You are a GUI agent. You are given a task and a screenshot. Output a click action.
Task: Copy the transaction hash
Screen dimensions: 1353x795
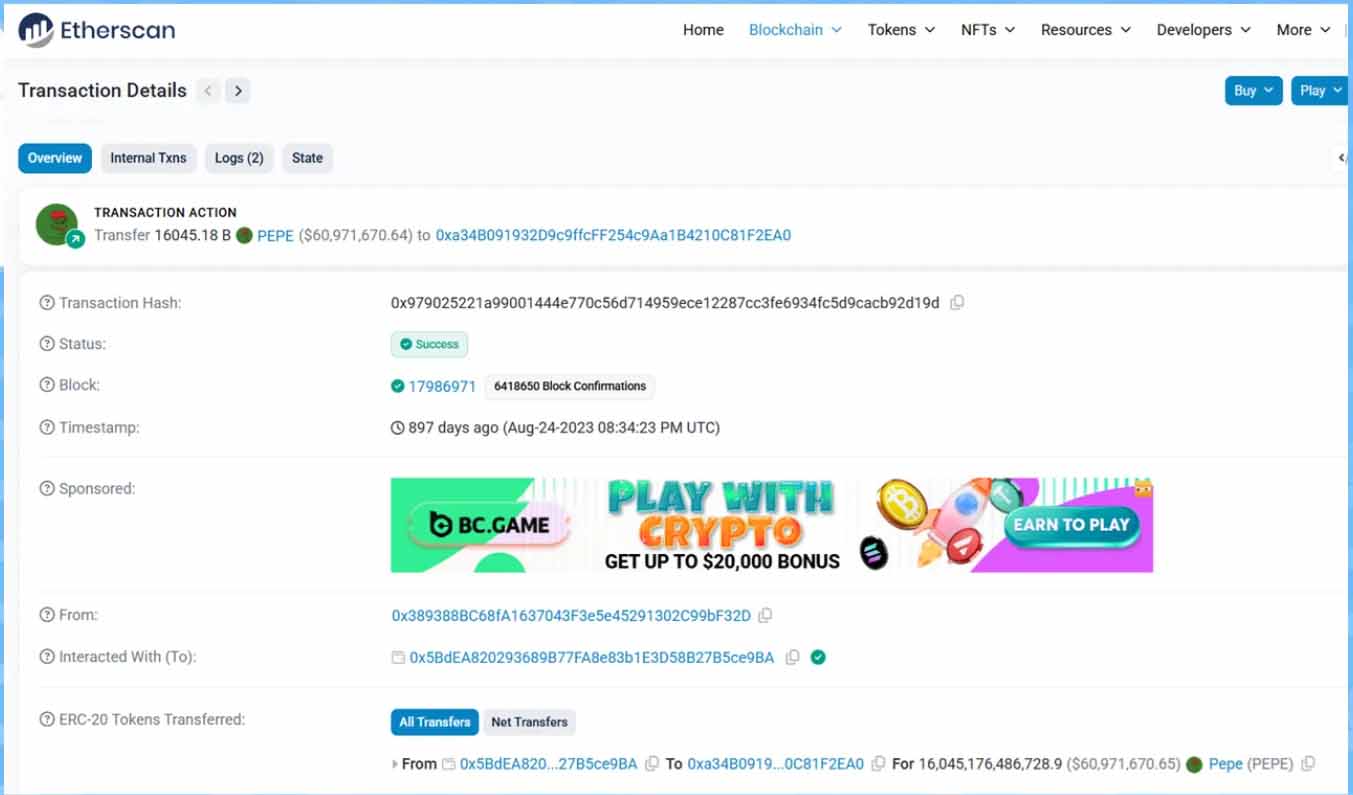(957, 303)
